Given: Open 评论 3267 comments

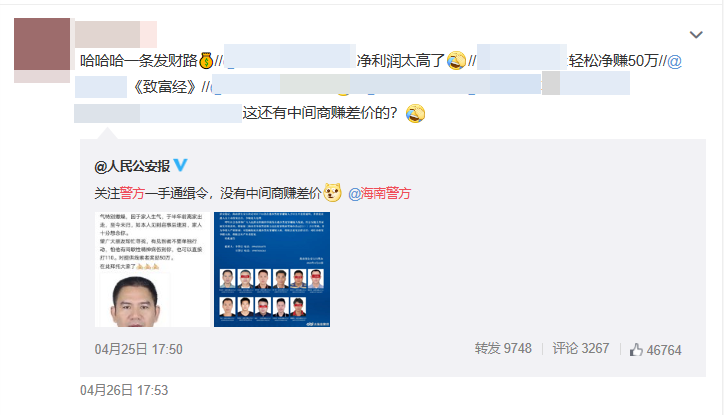Looking at the screenshot, I should point(580,349).
